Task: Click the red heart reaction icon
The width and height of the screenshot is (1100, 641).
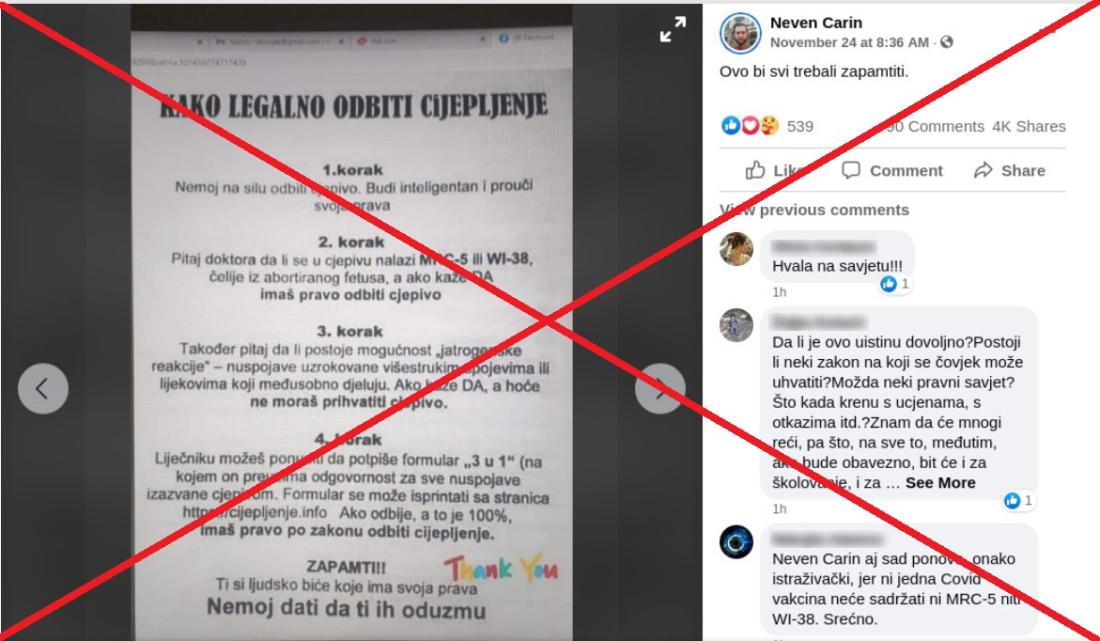Action: (x=750, y=126)
